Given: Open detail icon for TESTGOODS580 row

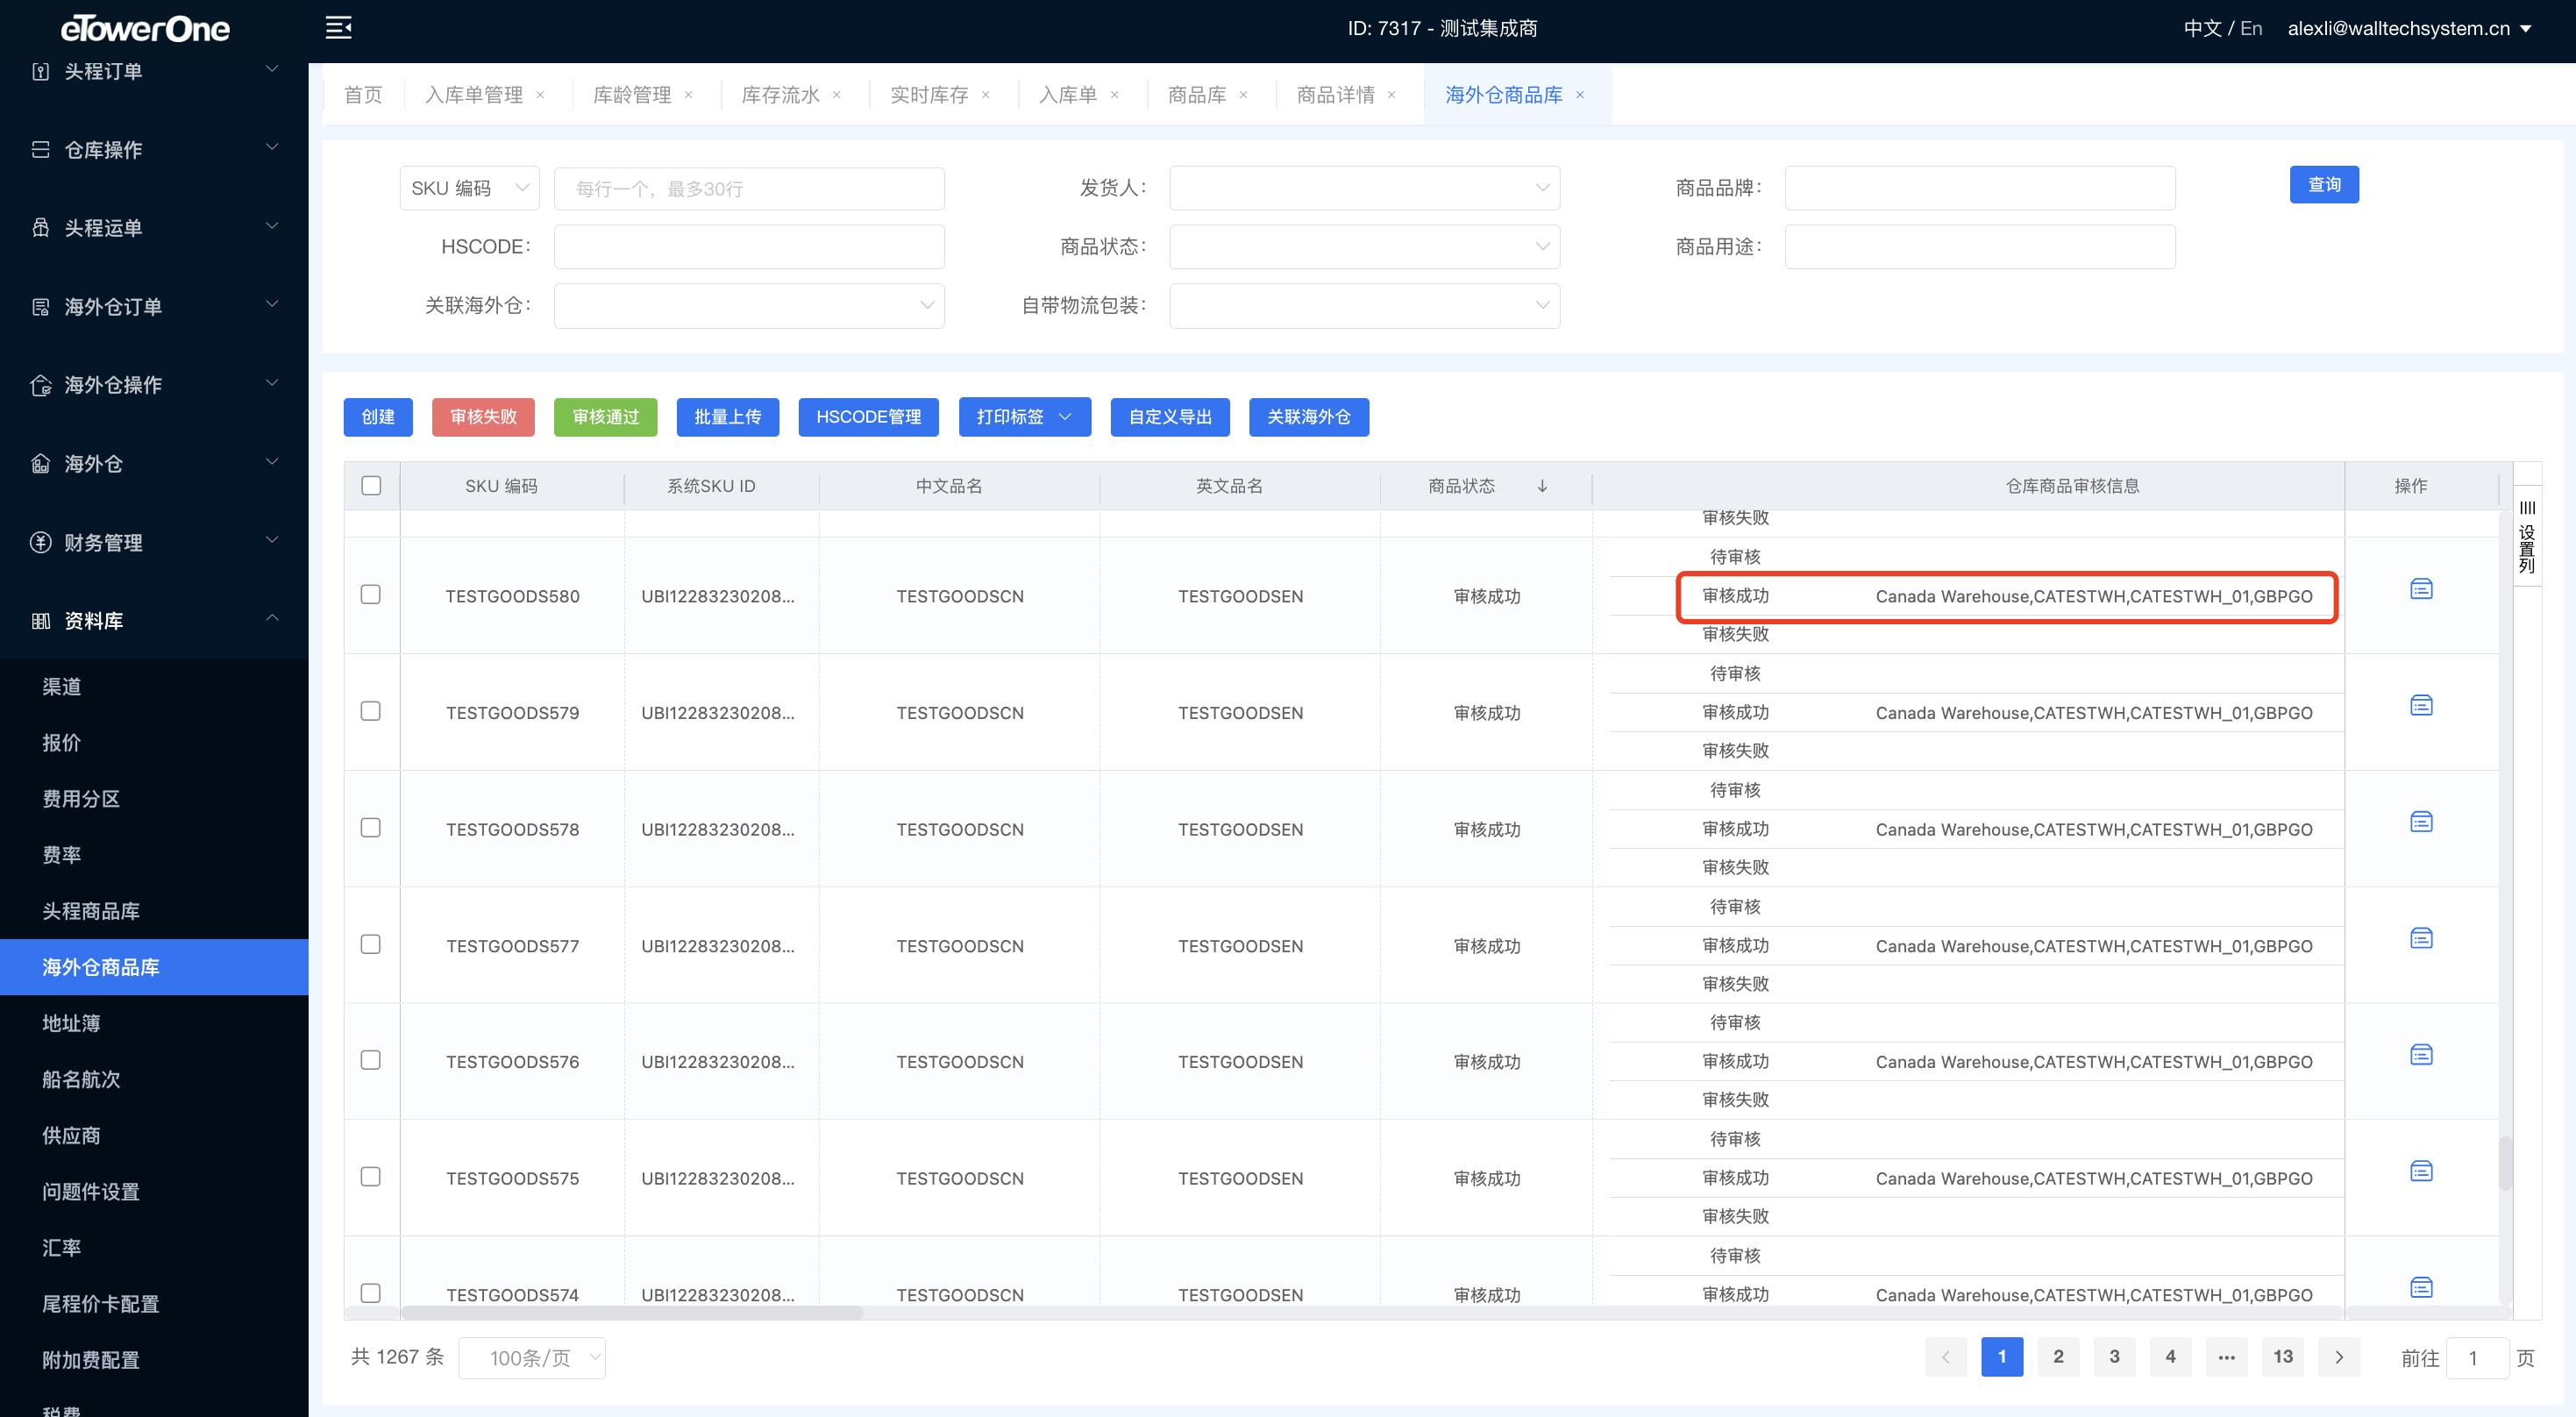Looking at the screenshot, I should pos(2420,589).
